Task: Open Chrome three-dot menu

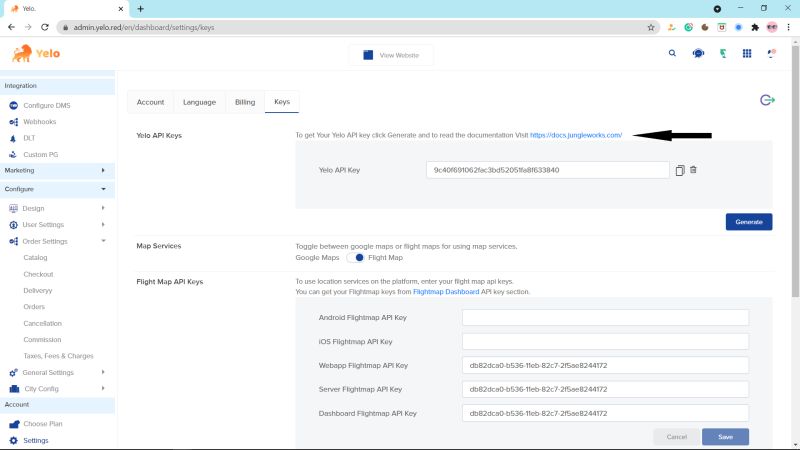Action: 789,28
